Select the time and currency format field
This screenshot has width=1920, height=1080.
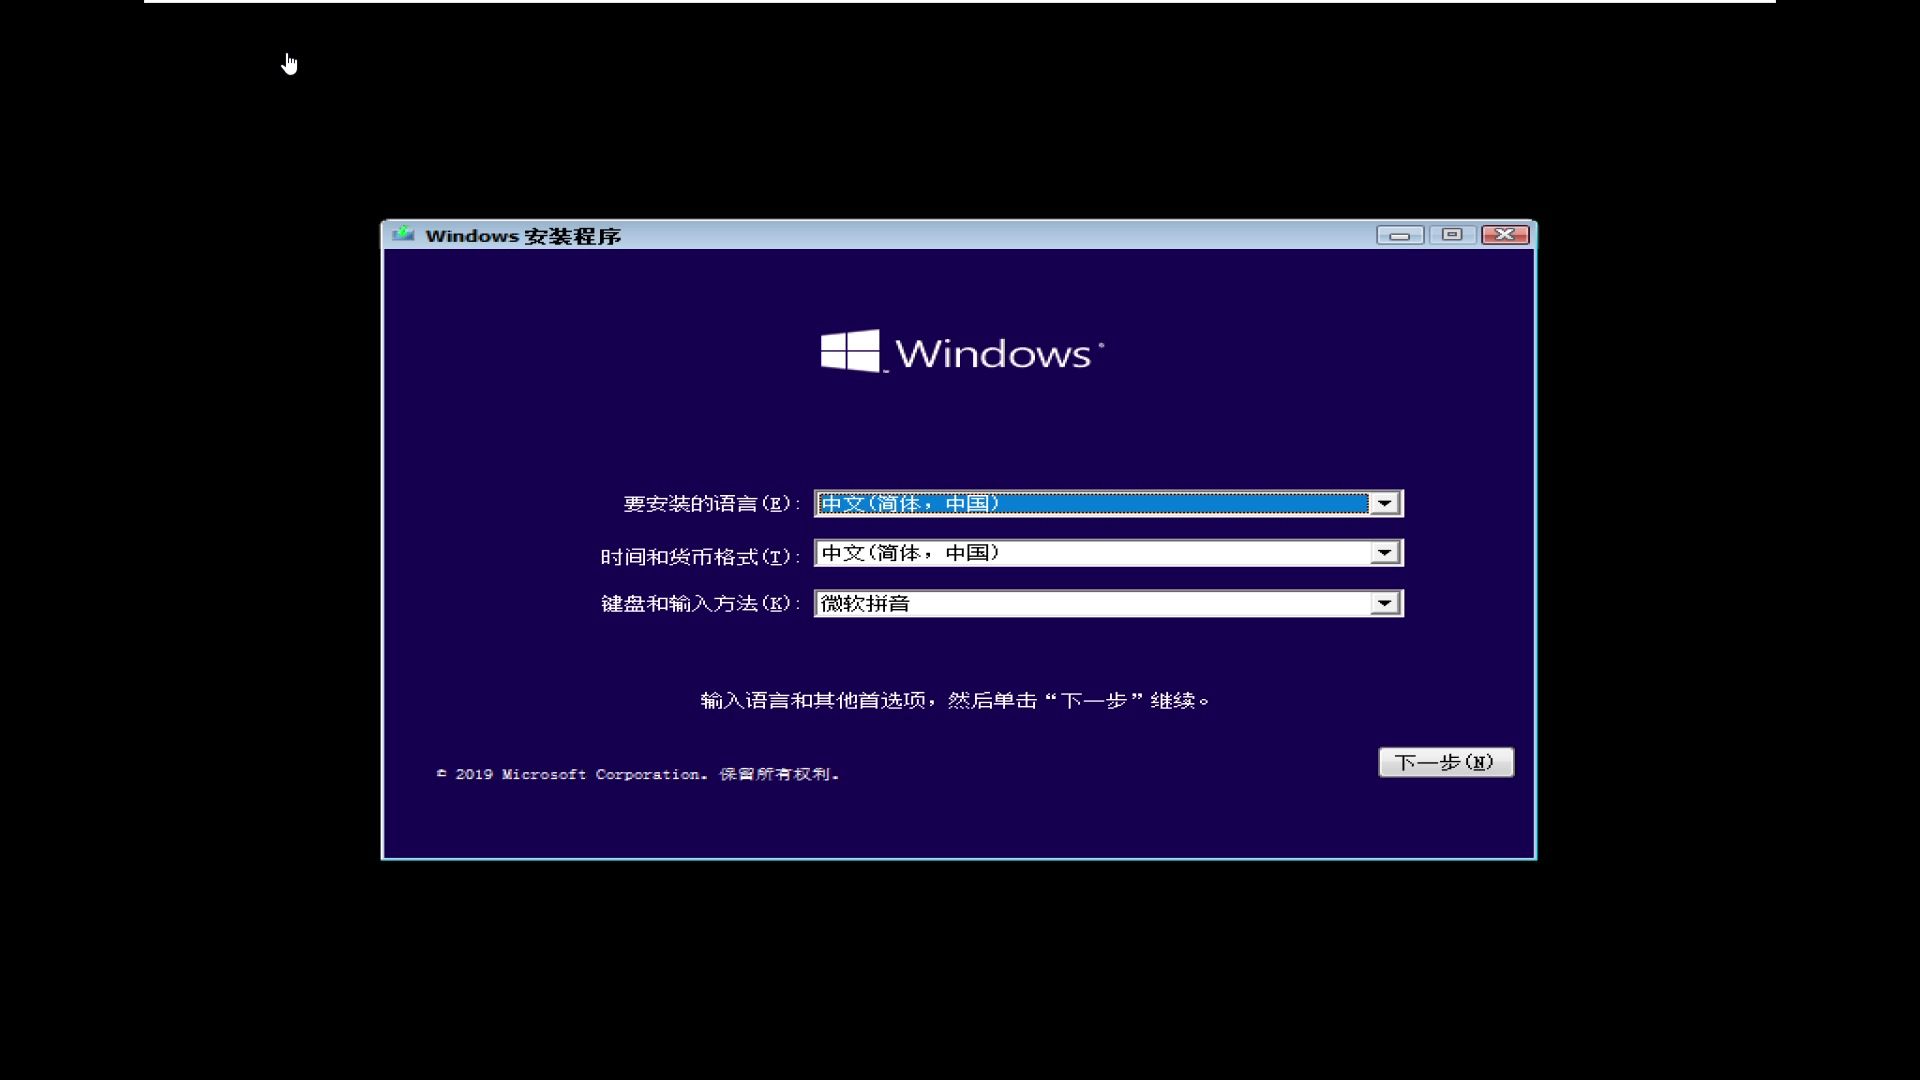click(x=1109, y=553)
